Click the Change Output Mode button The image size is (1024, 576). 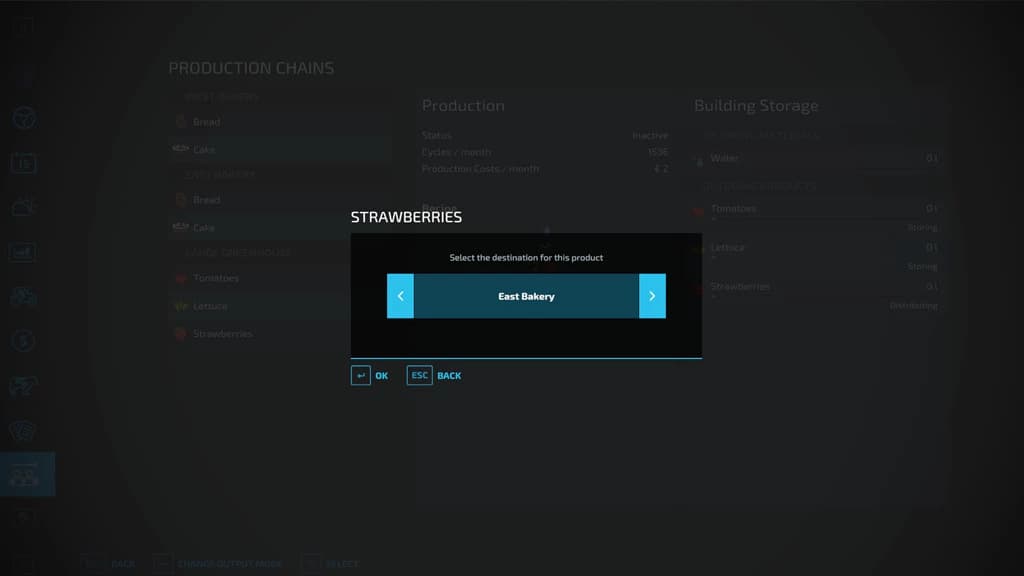[x=217, y=564]
